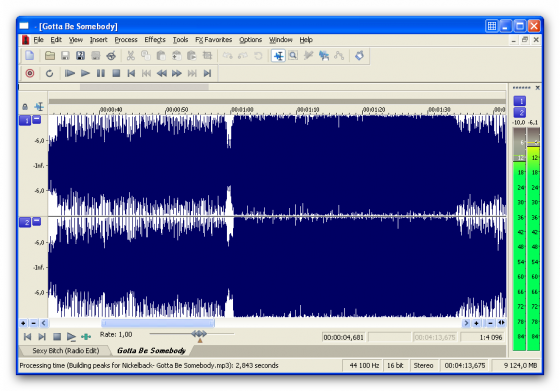Click the cursor position field 00:00:04,681
Screen dimensions: 560x391
click(343, 337)
